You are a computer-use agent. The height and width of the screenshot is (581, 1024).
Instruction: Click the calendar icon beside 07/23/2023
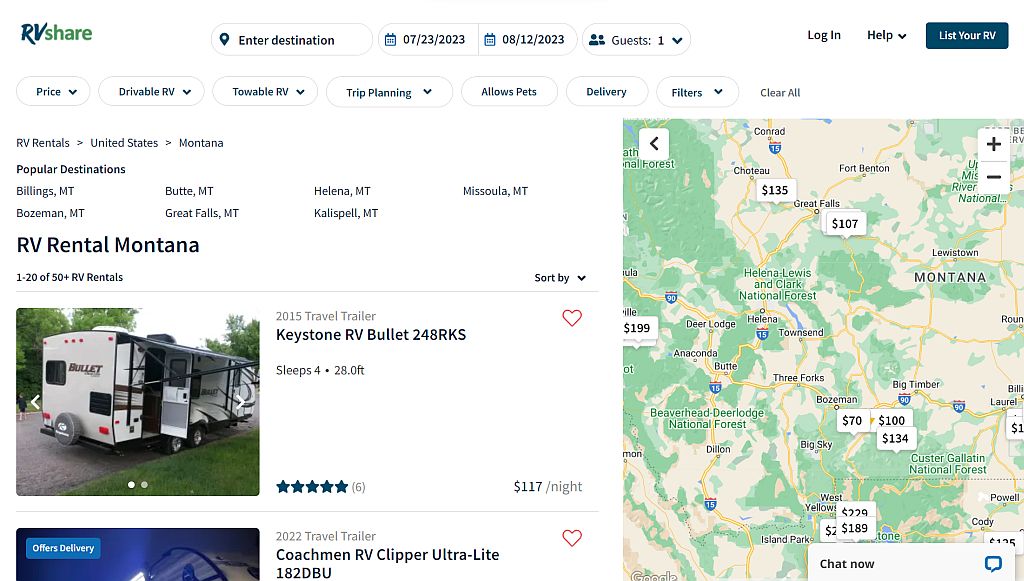tap(390, 40)
